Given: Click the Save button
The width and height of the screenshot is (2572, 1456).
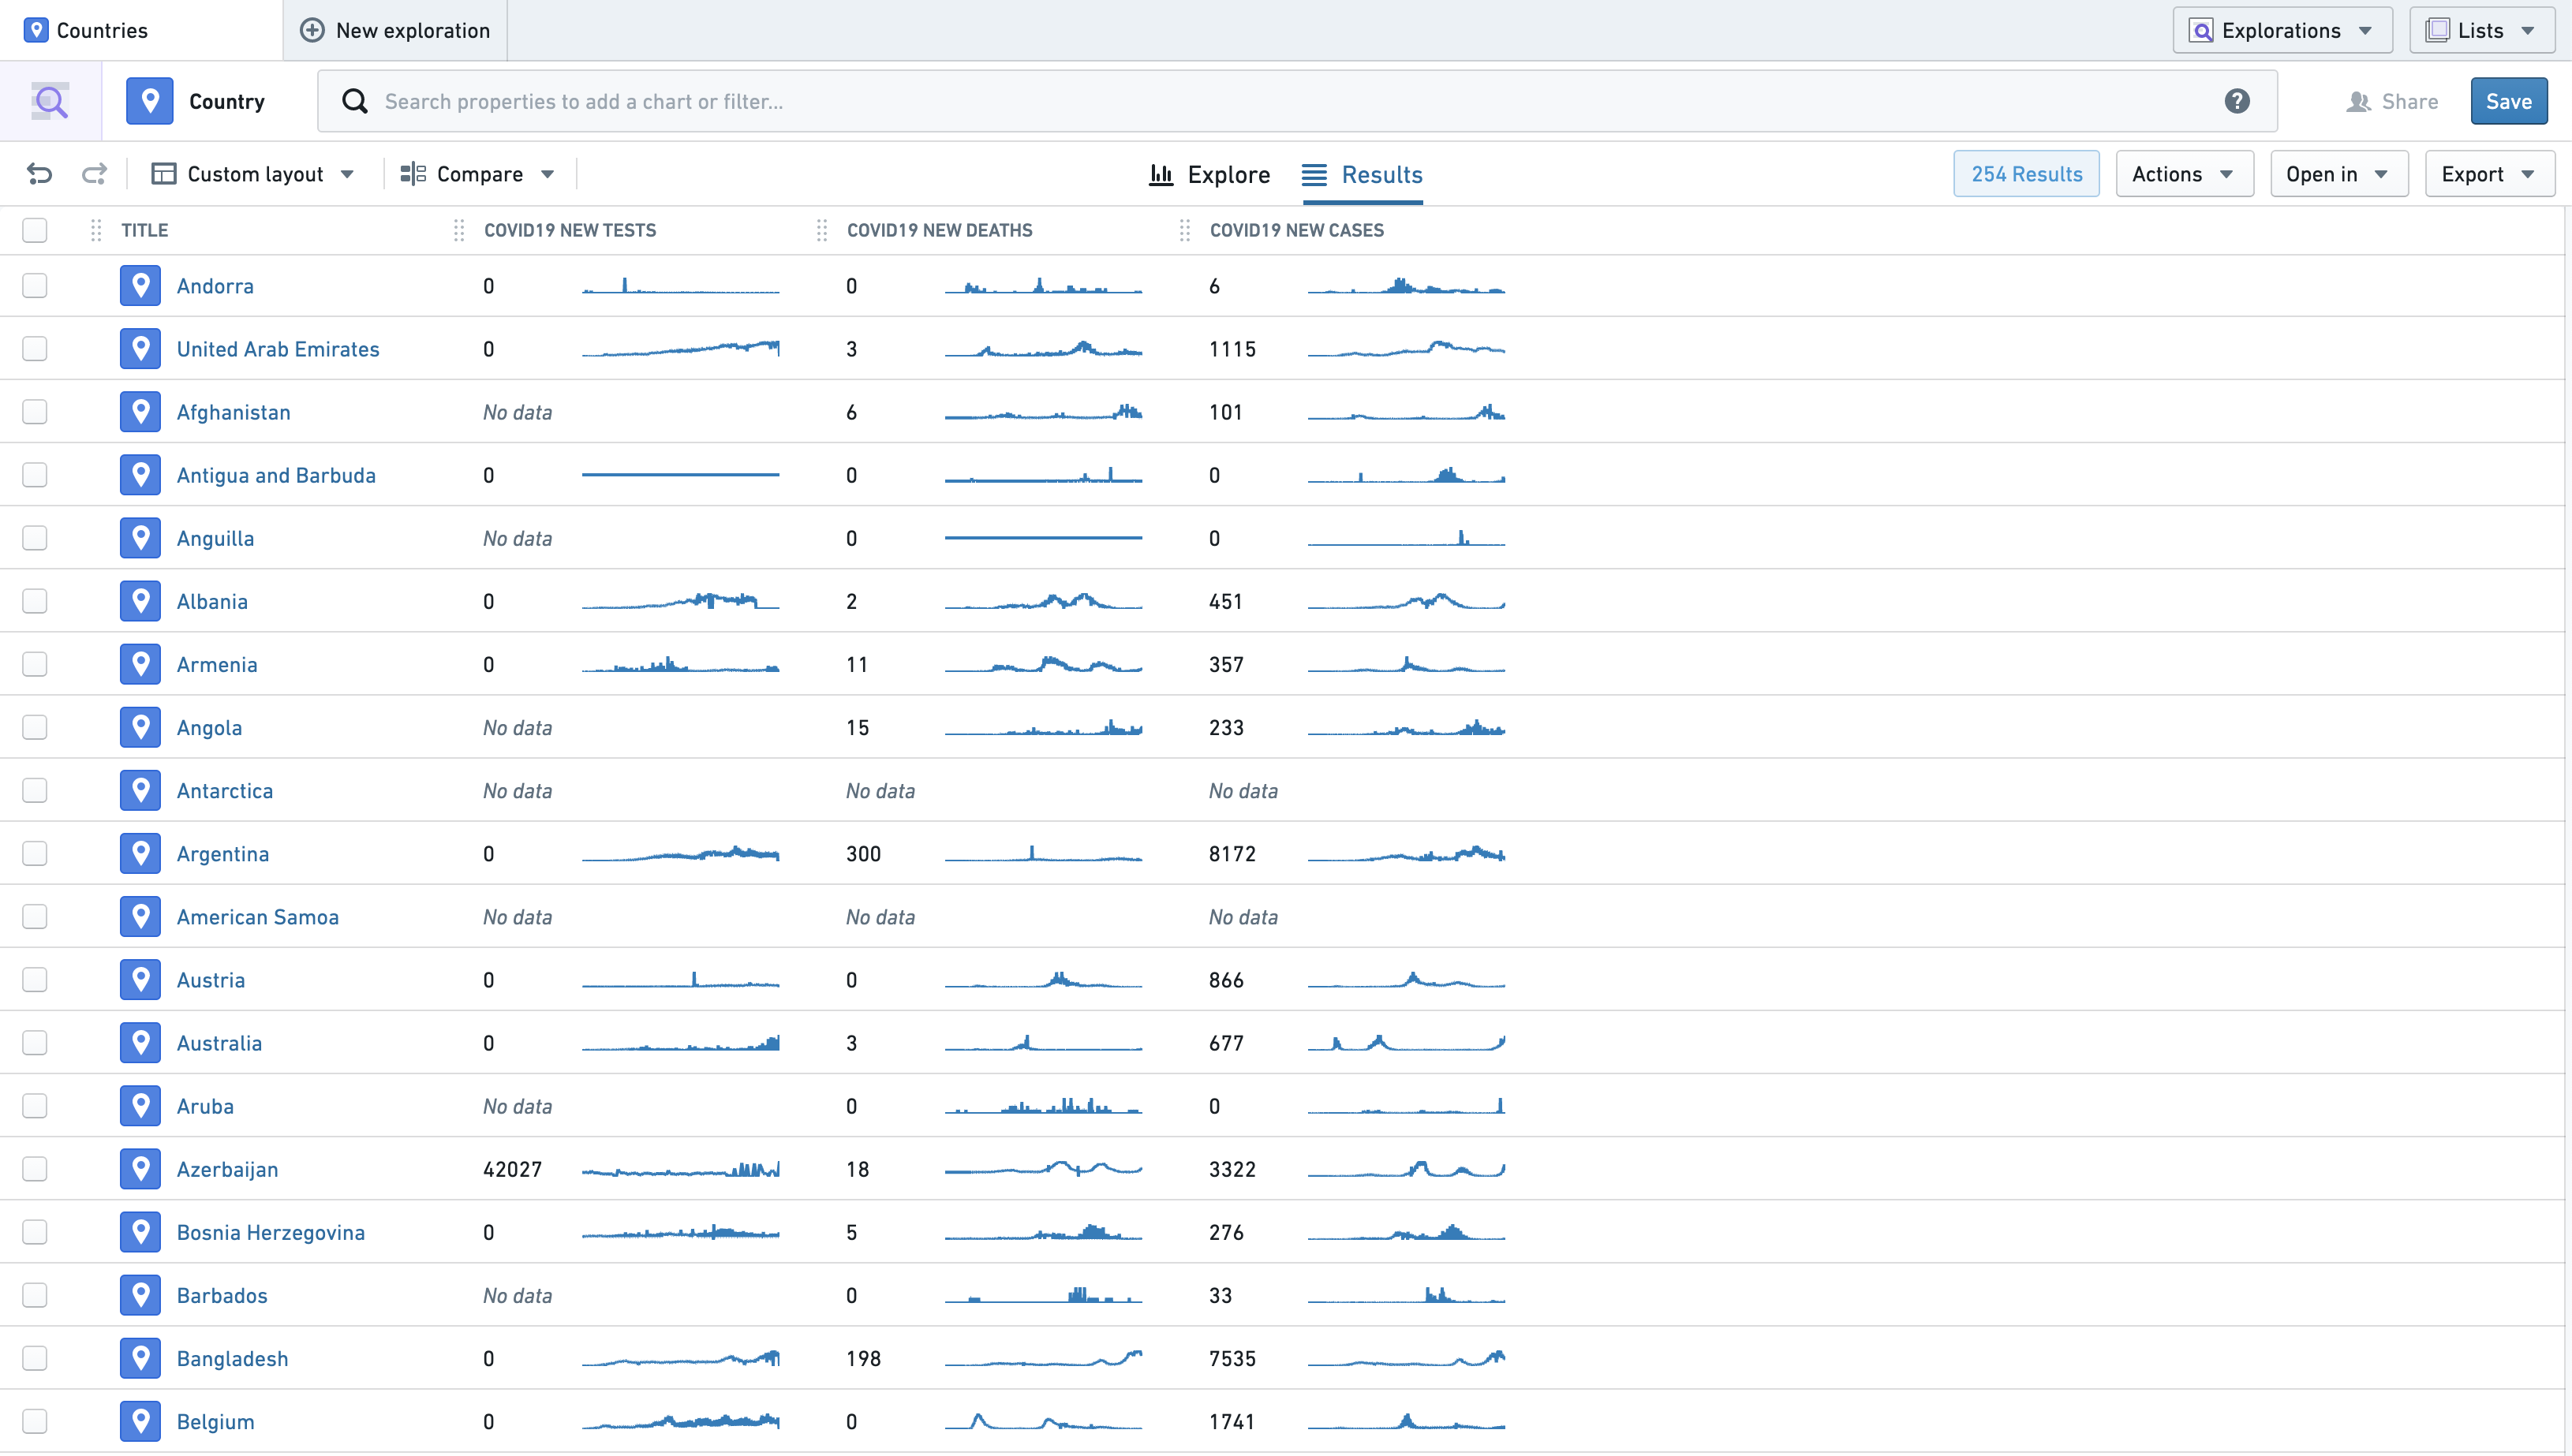Looking at the screenshot, I should pyautogui.click(x=2508, y=101).
